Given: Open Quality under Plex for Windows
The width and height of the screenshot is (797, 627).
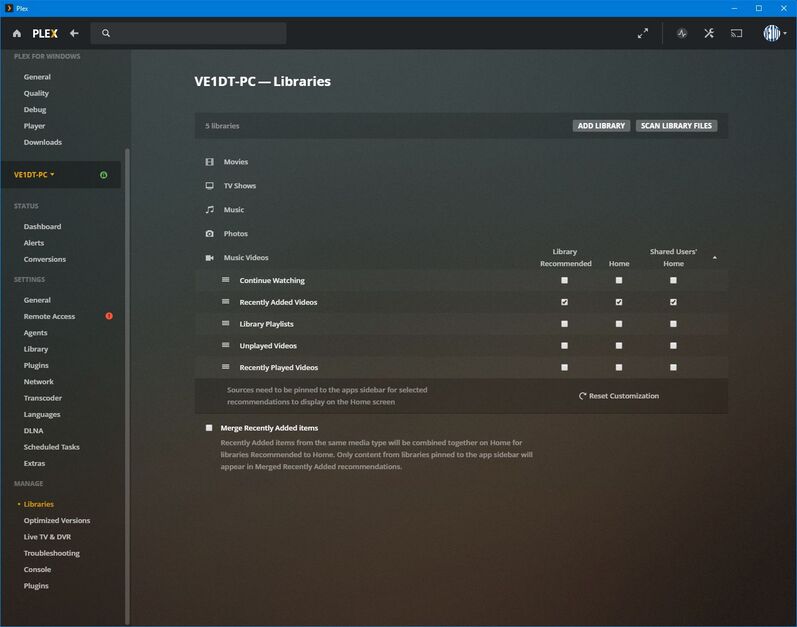Looking at the screenshot, I should tap(36, 93).
